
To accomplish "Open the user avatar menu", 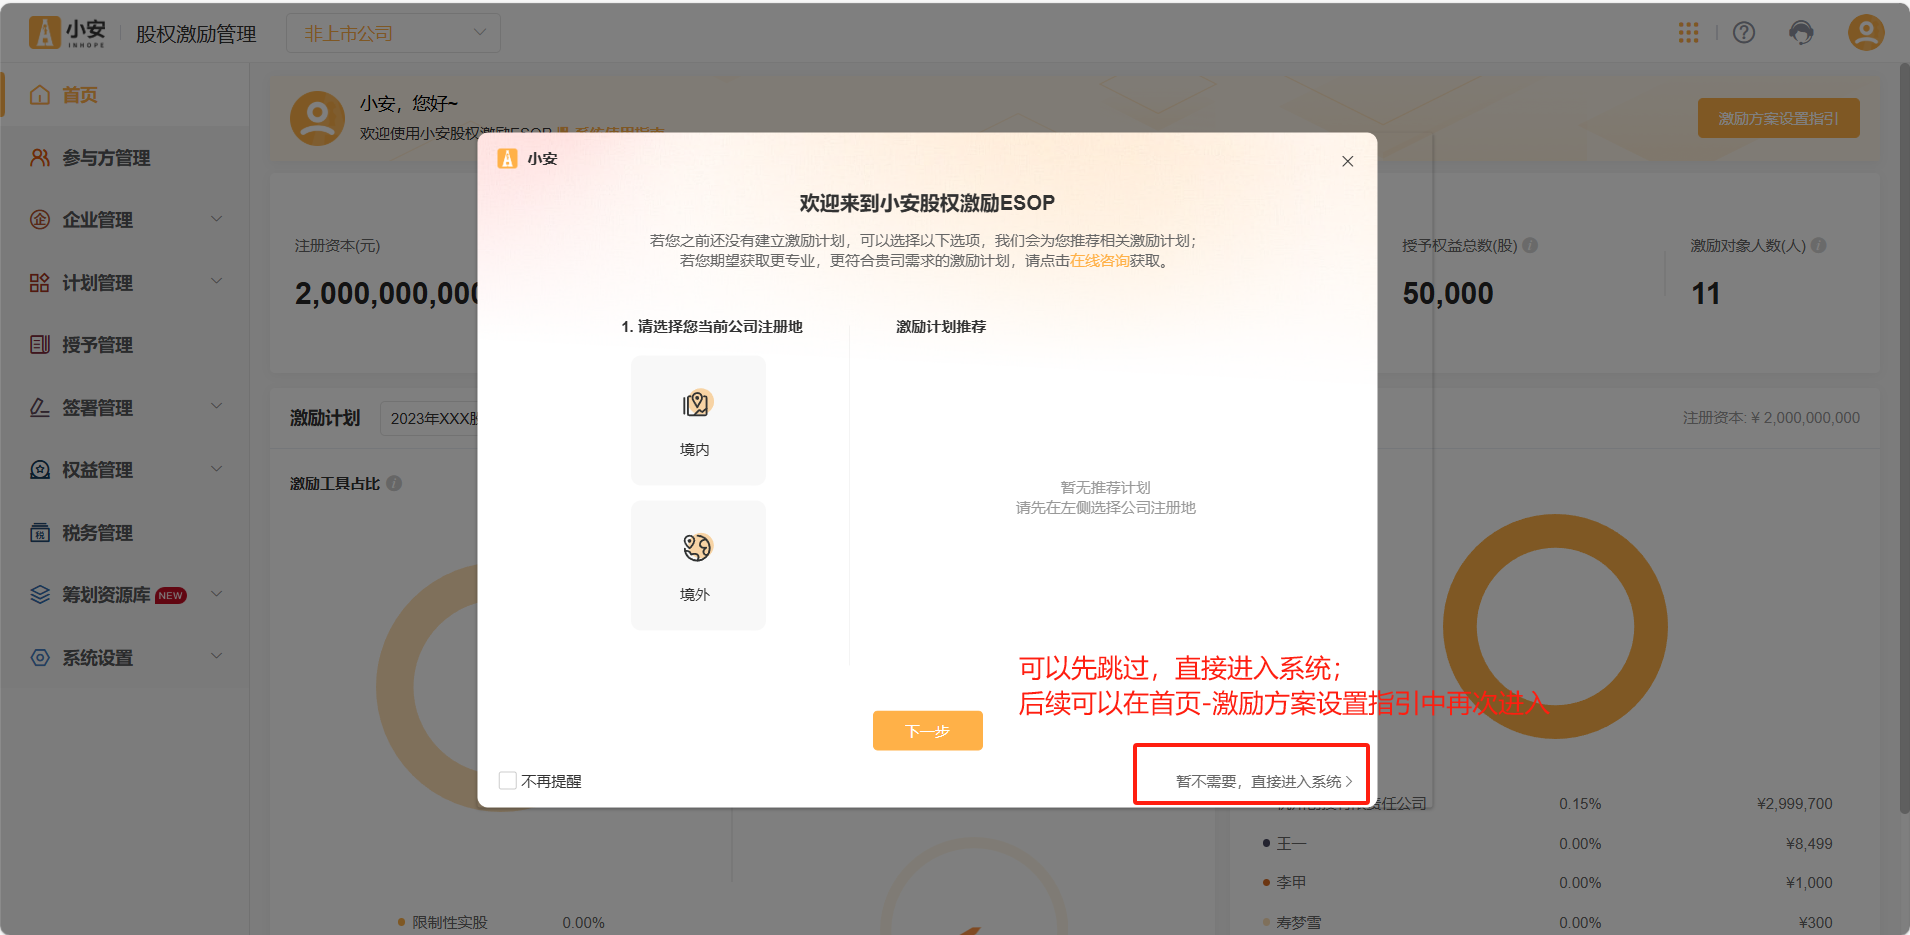I will [x=1866, y=33].
